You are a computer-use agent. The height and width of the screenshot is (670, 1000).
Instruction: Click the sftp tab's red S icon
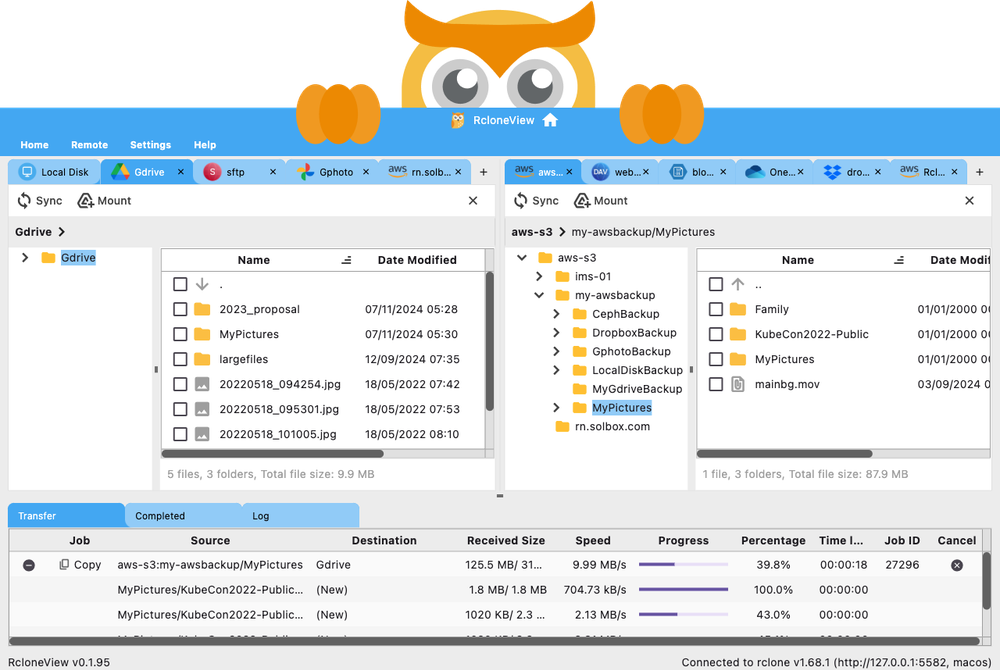click(x=212, y=172)
